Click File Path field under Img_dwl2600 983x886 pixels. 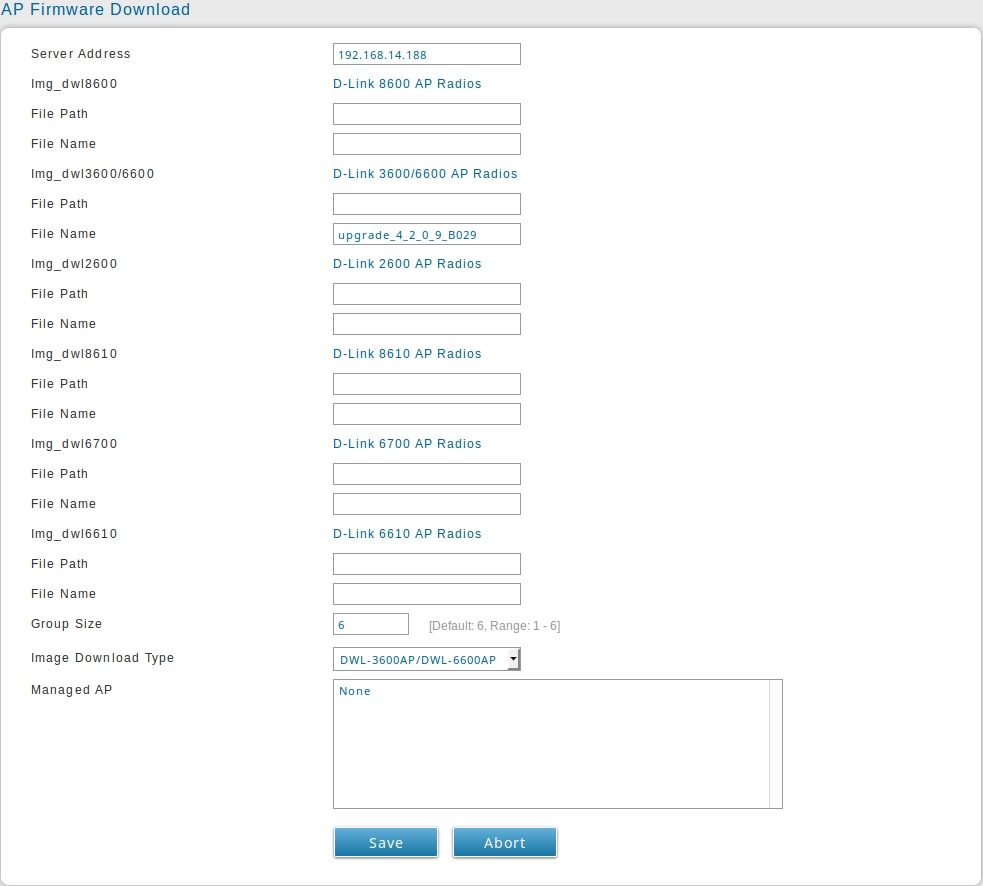pyautogui.click(x=426, y=294)
